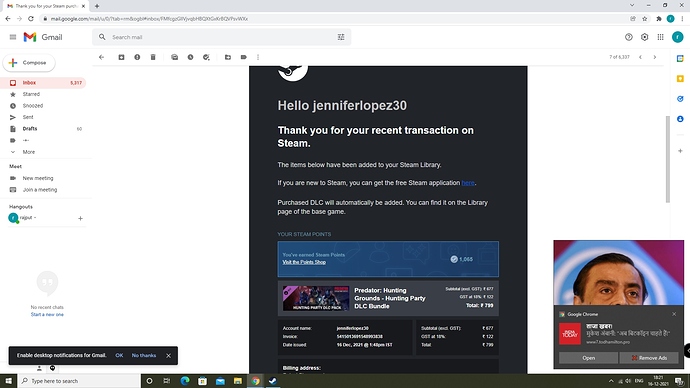
Task: Open the More actions three-dot menu
Action: pyautogui.click(x=258, y=57)
